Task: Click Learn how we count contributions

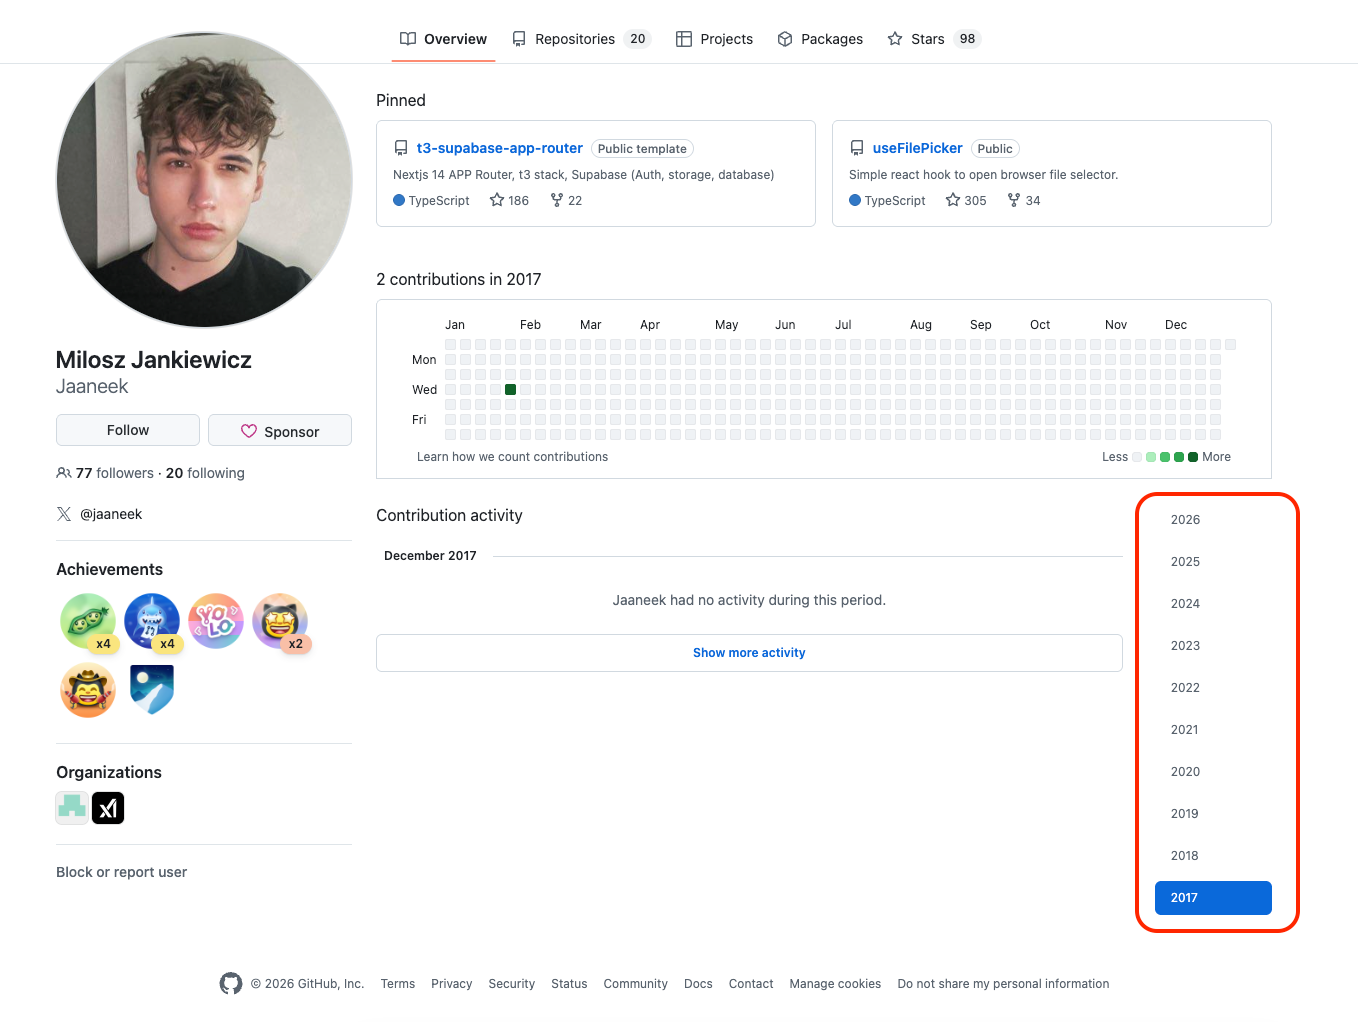Action: [512, 457]
